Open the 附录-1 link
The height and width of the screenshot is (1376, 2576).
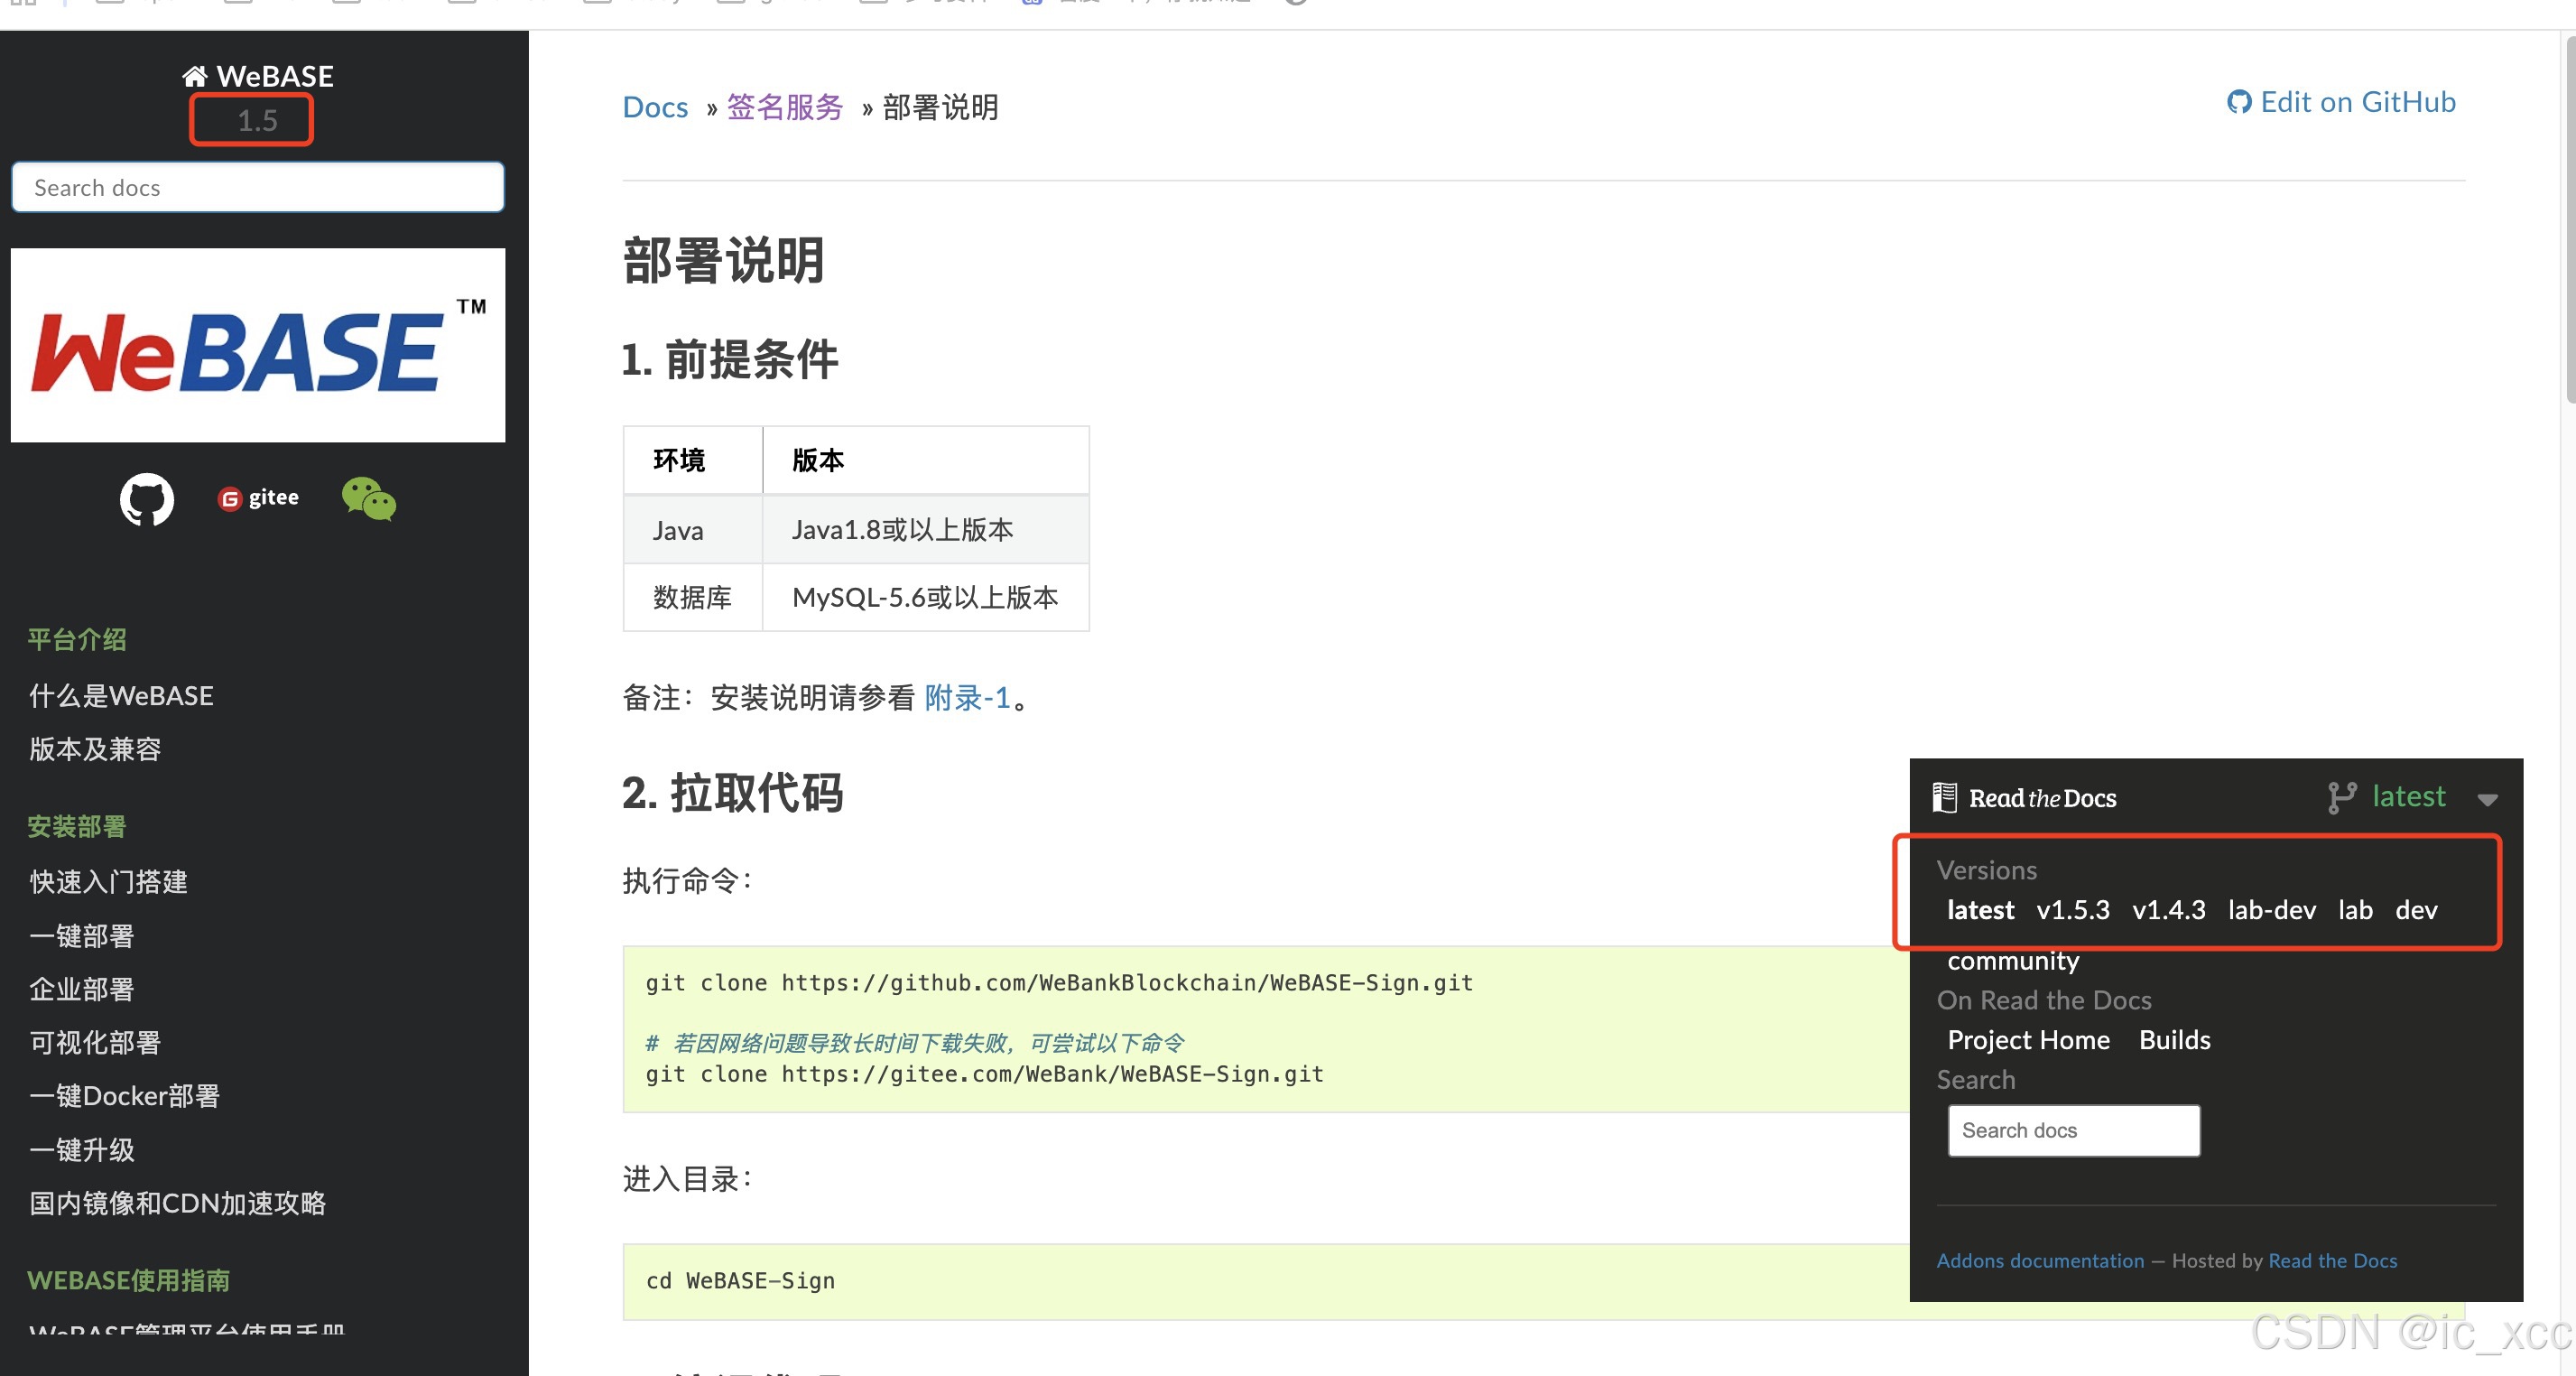point(967,697)
